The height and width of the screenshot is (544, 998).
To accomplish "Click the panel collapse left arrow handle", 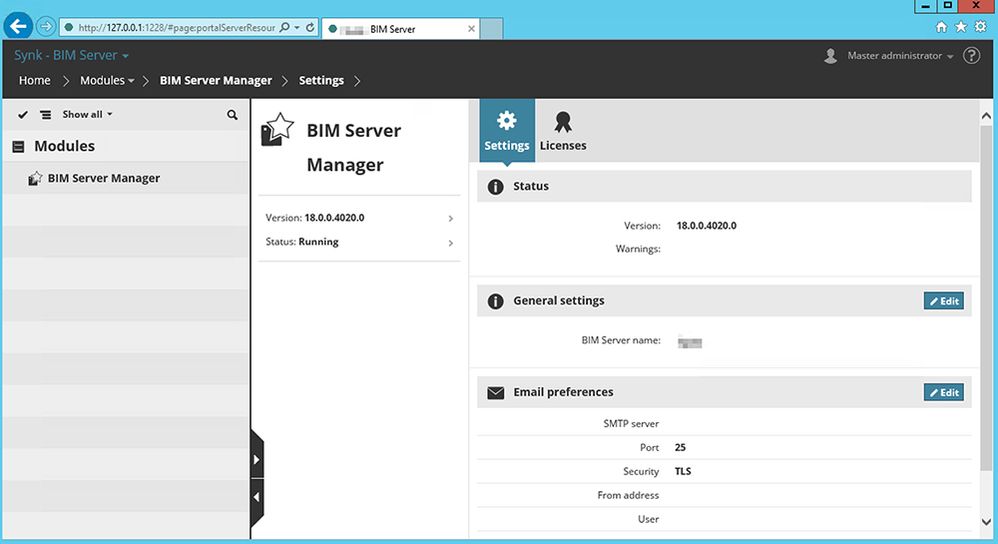I will [x=257, y=498].
